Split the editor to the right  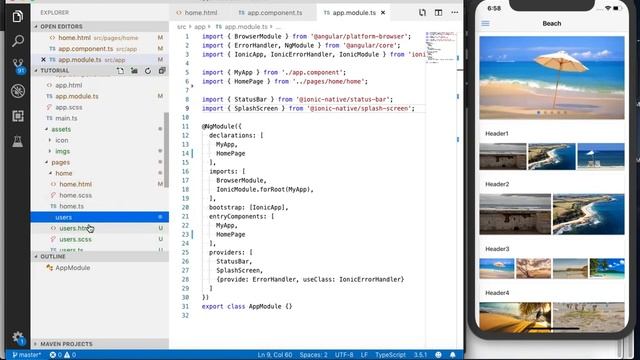(438, 13)
